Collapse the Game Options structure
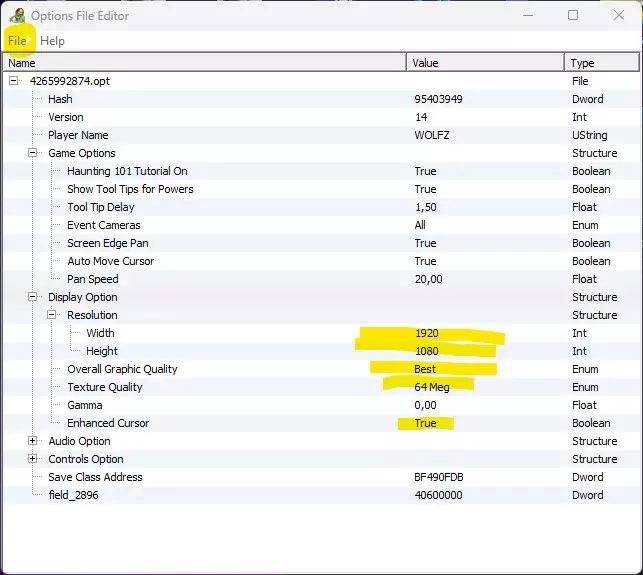 click(x=32, y=153)
